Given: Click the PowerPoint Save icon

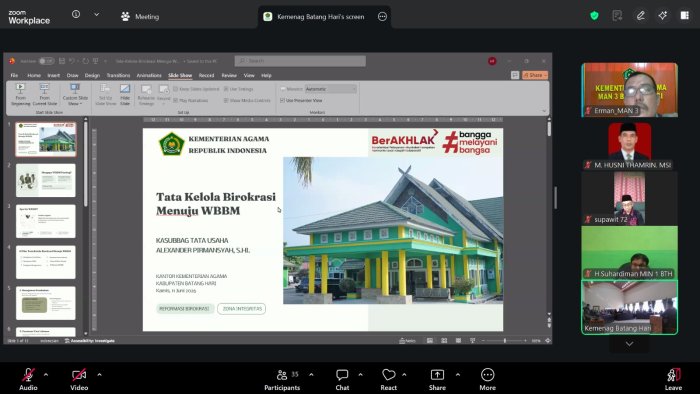Looking at the screenshot, I should click(62, 61).
